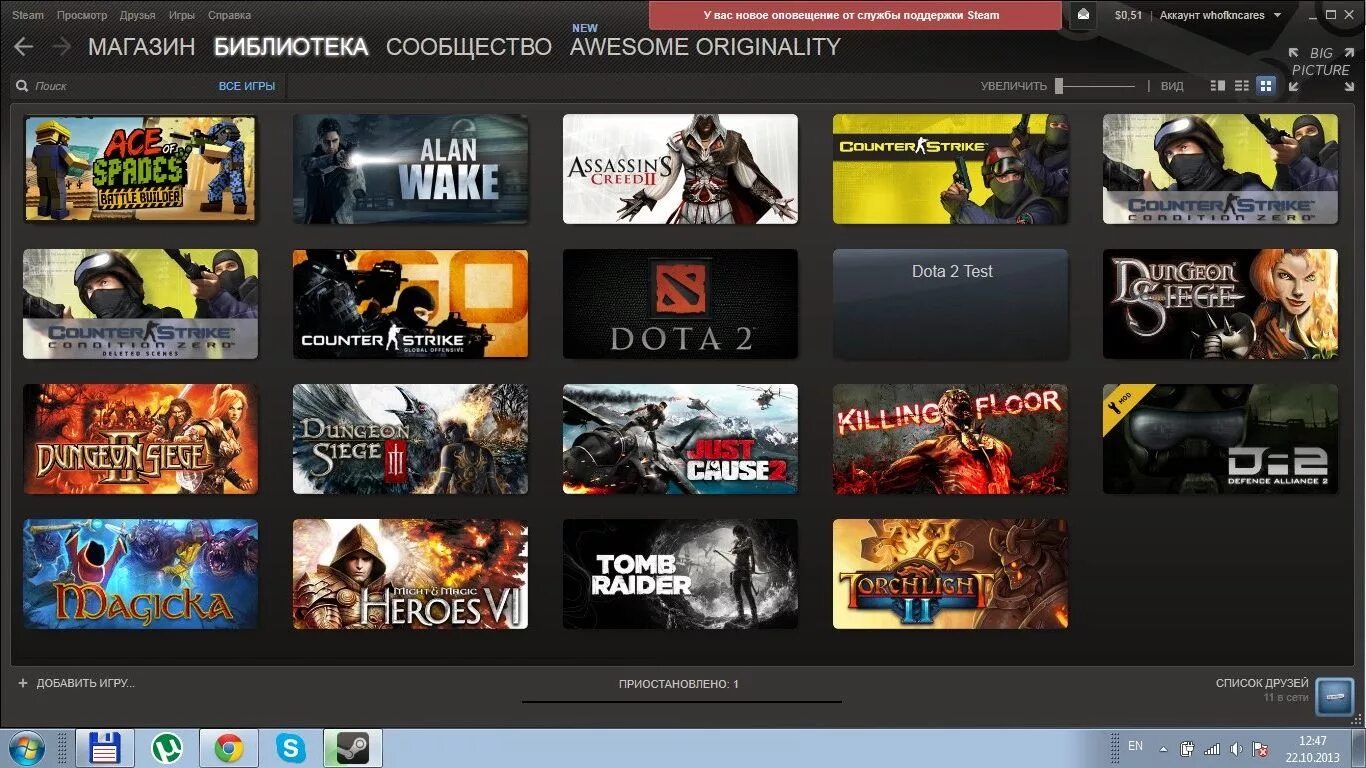Switch to list view layout
The height and width of the screenshot is (768, 1366).
point(1242,86)
